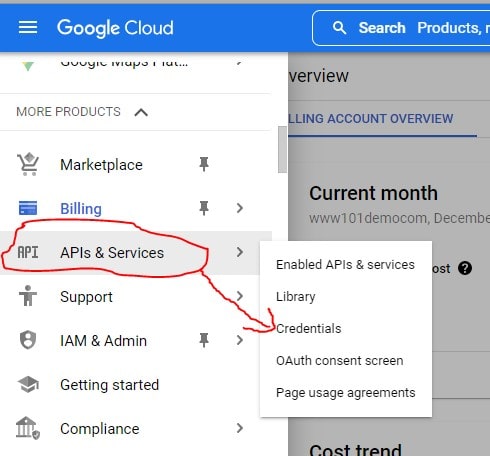Click the Google Maps Platform pin icon
This screenshot has width=490, height=456.
click(28, 65)
